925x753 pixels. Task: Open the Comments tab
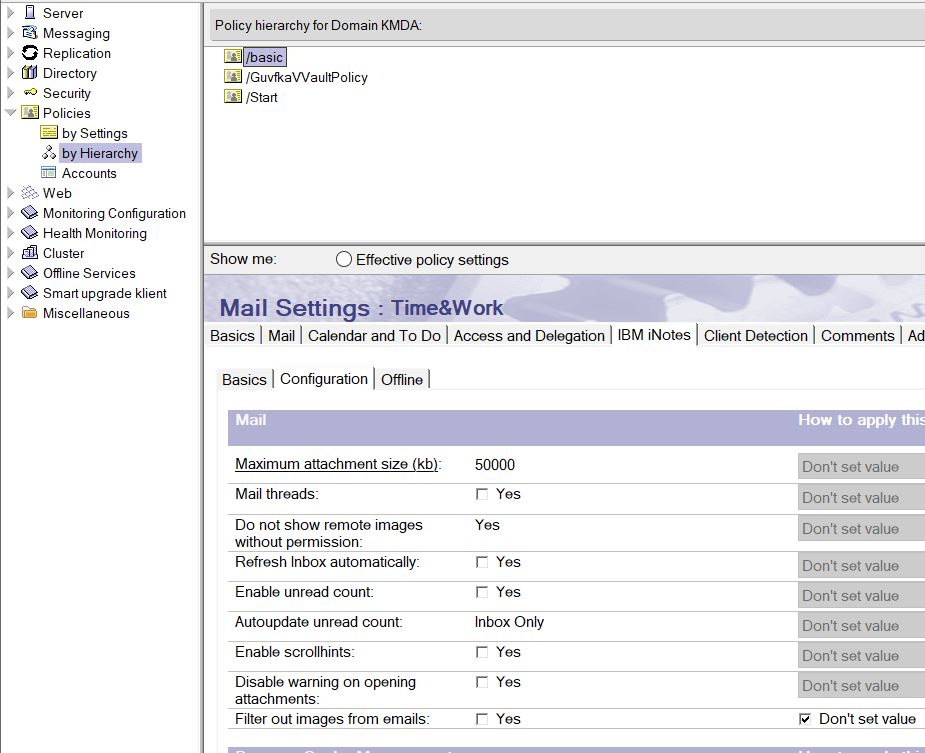(858, 336)
